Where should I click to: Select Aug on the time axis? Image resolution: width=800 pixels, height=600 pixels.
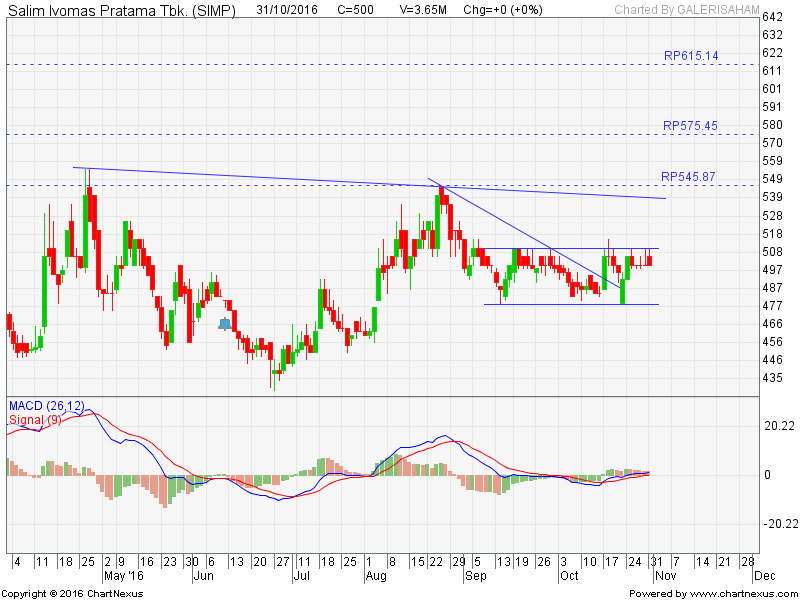[375, 577]
